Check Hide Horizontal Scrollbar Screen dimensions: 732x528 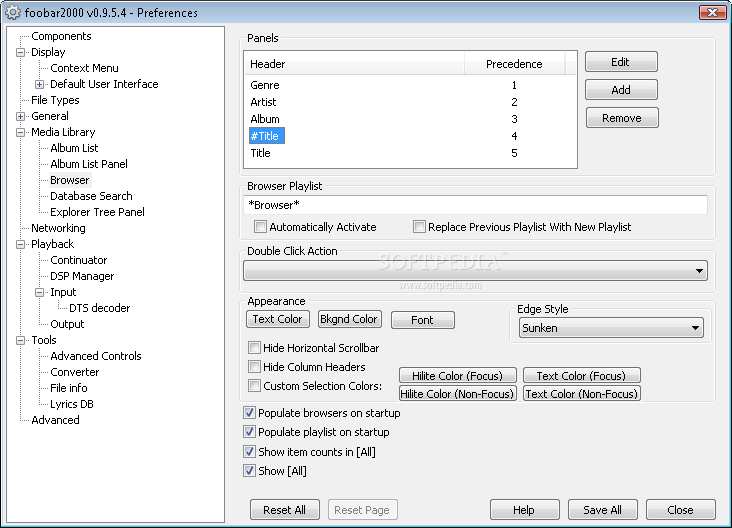pos(254,348)
